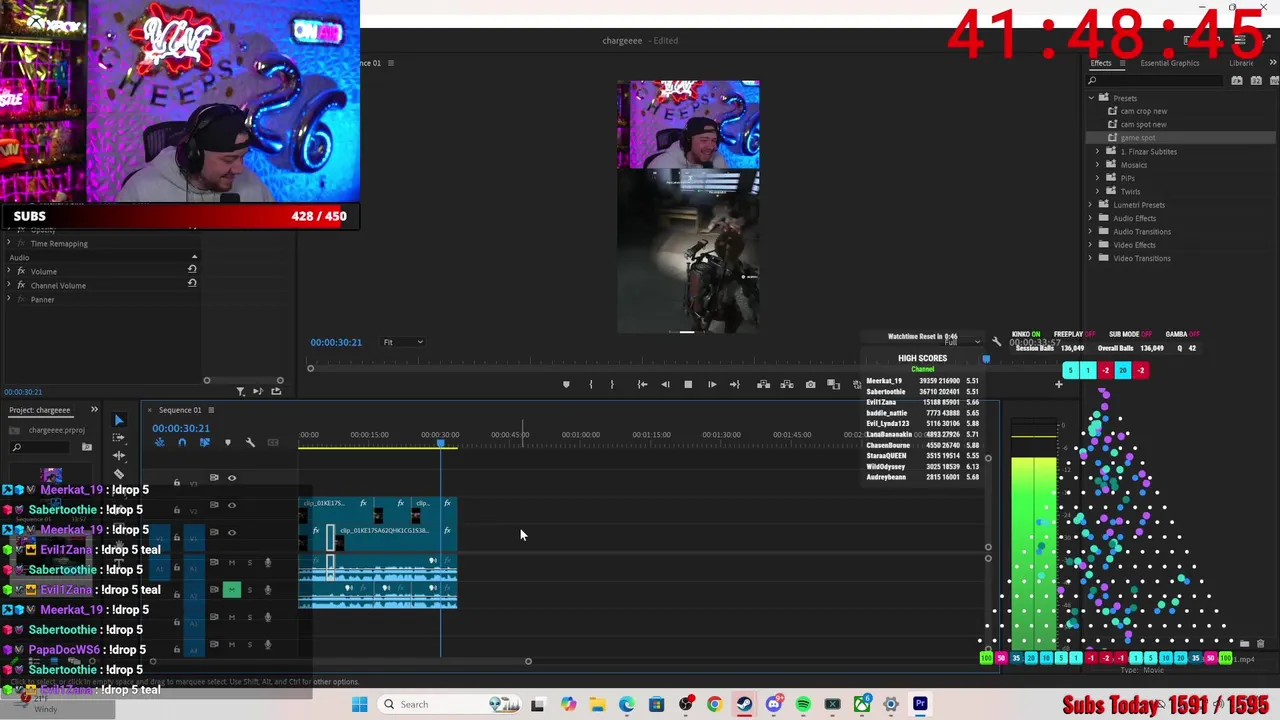Select the Razor tool
1280x720 pixels.
[x=119, y=474]
